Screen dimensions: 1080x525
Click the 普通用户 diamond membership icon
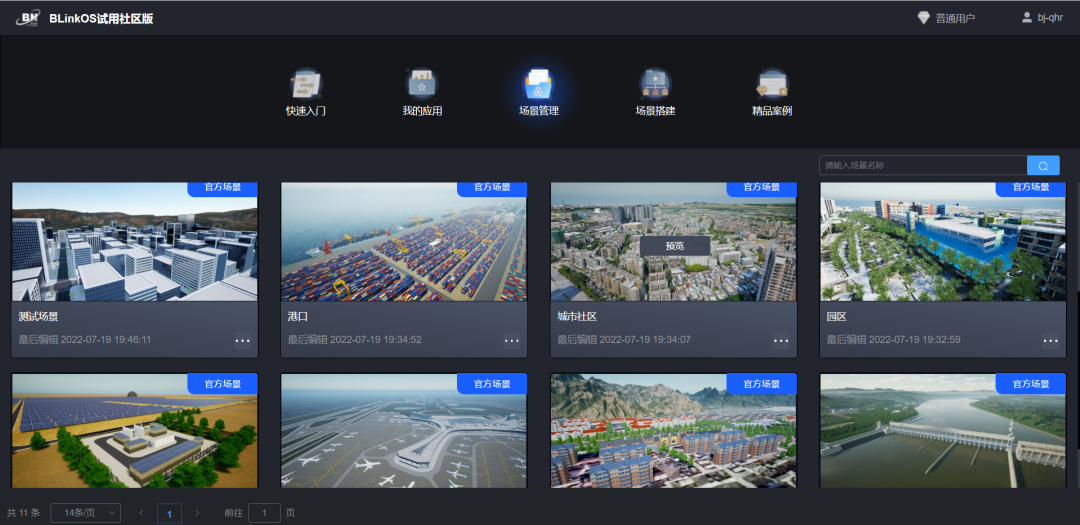(x=923, y=18)
